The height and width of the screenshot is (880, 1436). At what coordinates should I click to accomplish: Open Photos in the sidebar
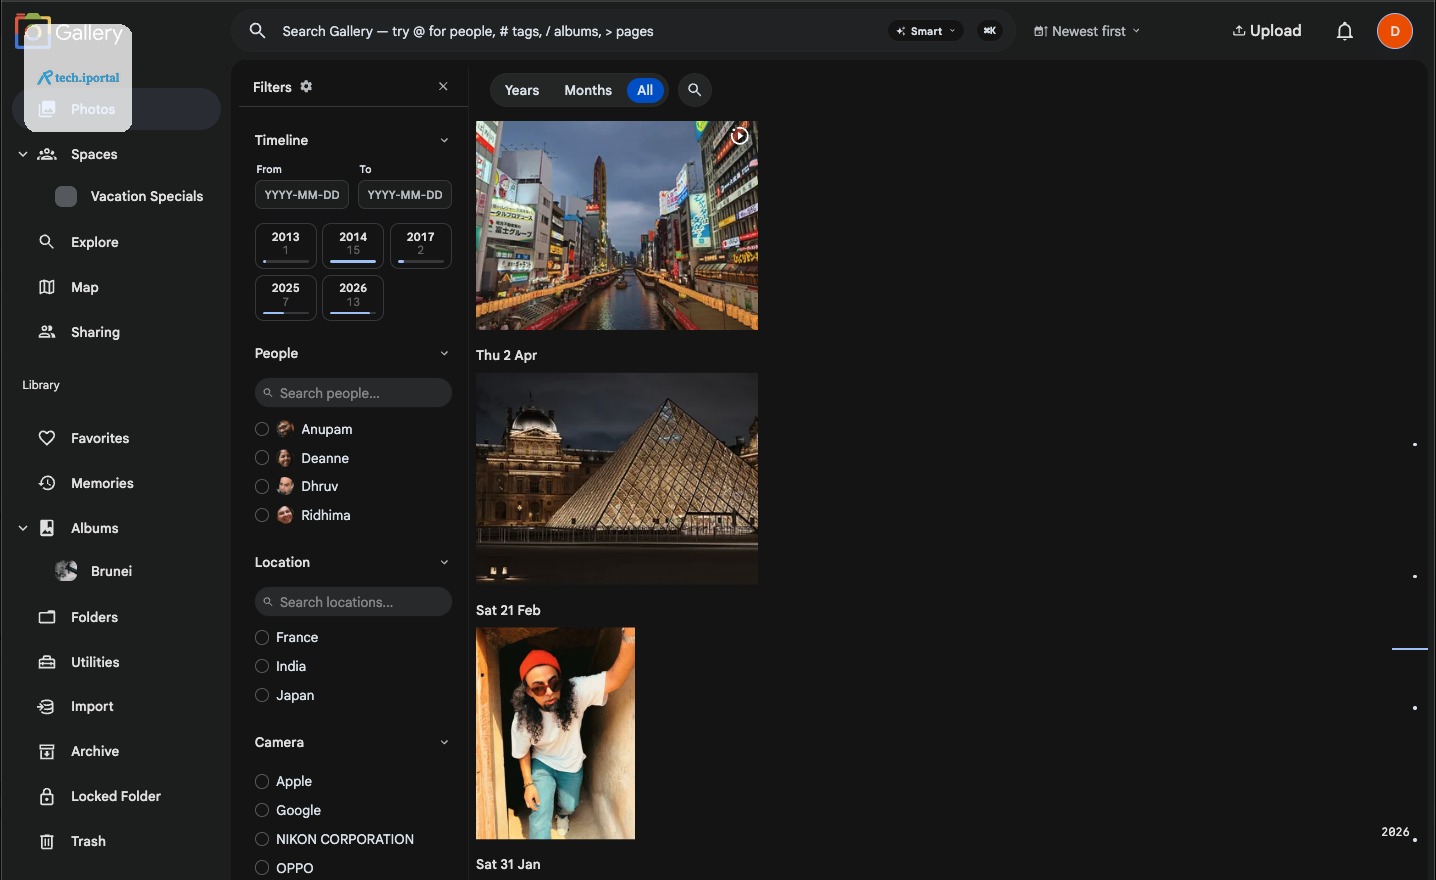(x=117, y=109)
